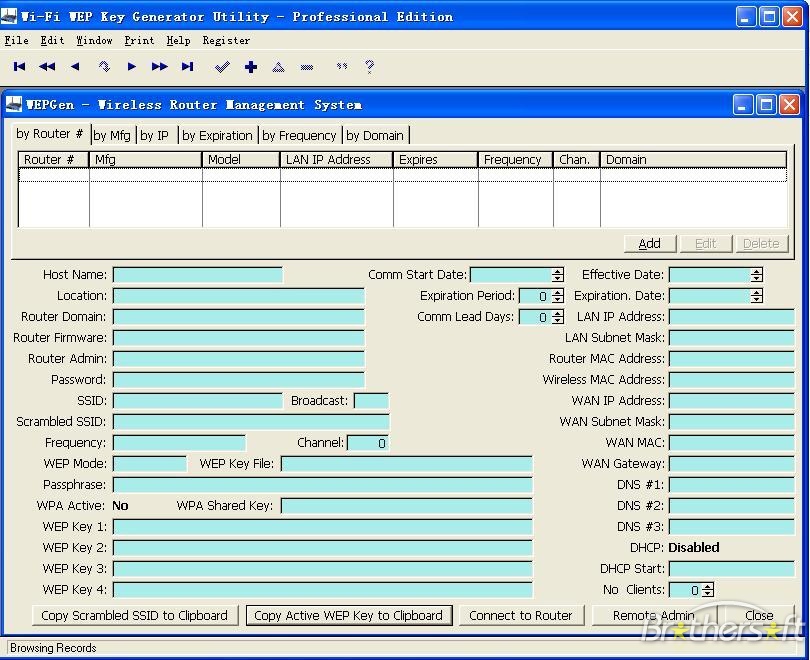This screenshot has width=810, height=660.
Task: Switch to the by Mfg tab
Action: pos(112,135)
